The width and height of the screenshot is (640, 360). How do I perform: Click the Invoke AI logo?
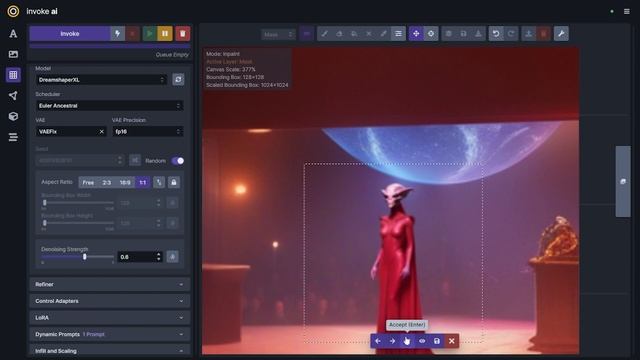(x=13, y=11)
